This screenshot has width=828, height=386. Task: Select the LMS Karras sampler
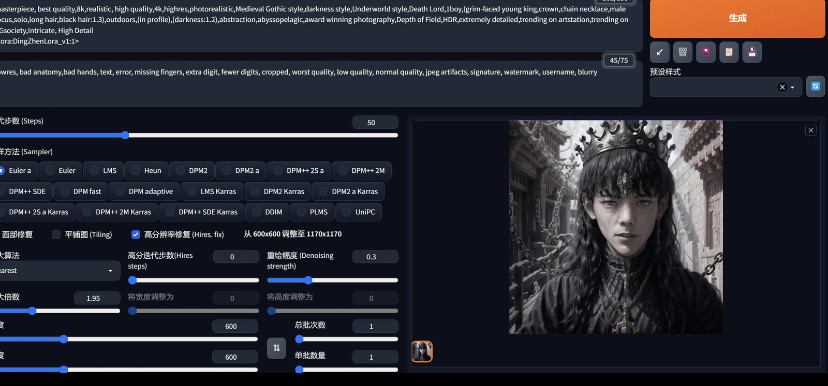point(212,191)
